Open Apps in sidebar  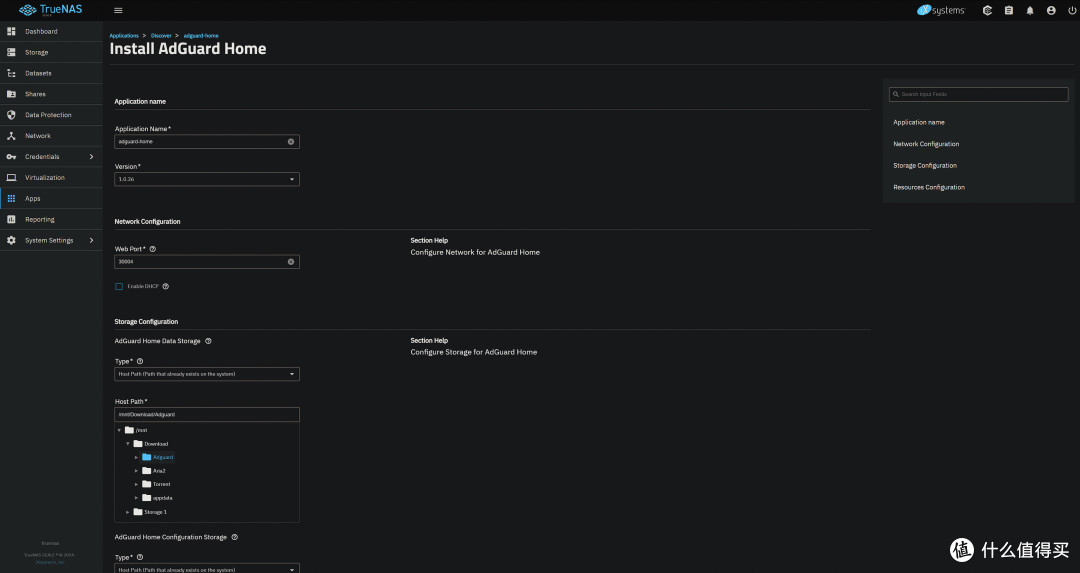[x=52, y=198]
